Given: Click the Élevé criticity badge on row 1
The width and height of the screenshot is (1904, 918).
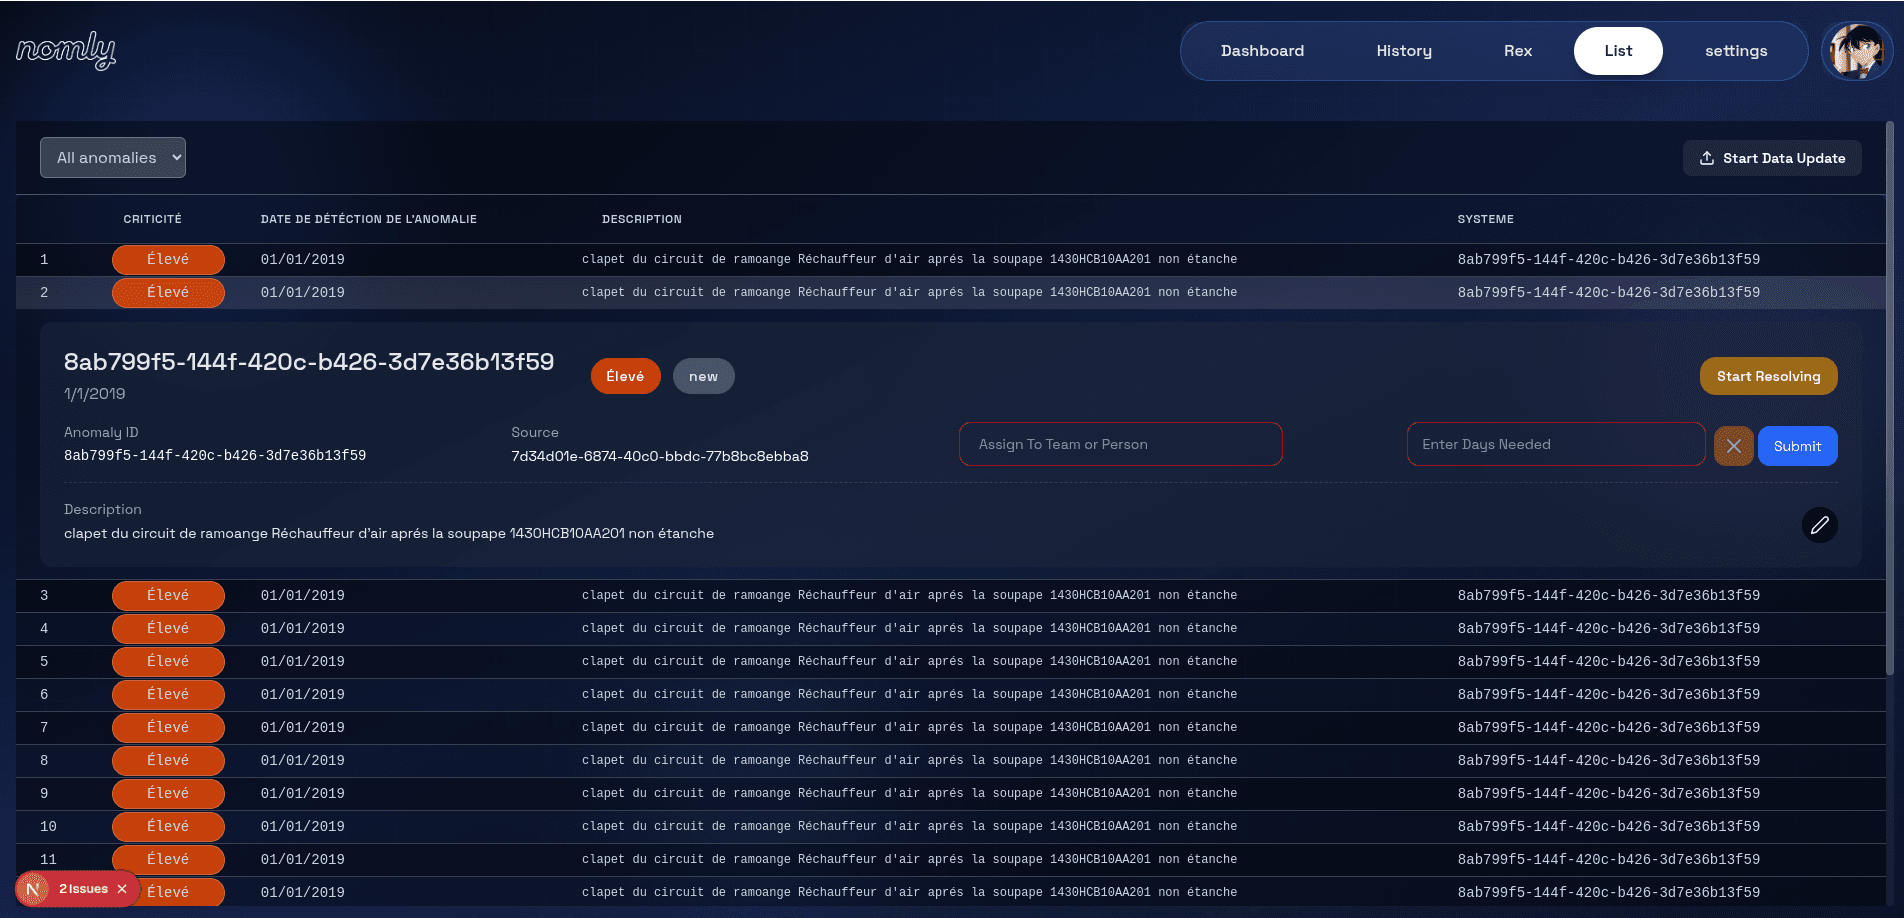Looking at the screenshot, I should (168, 259).
